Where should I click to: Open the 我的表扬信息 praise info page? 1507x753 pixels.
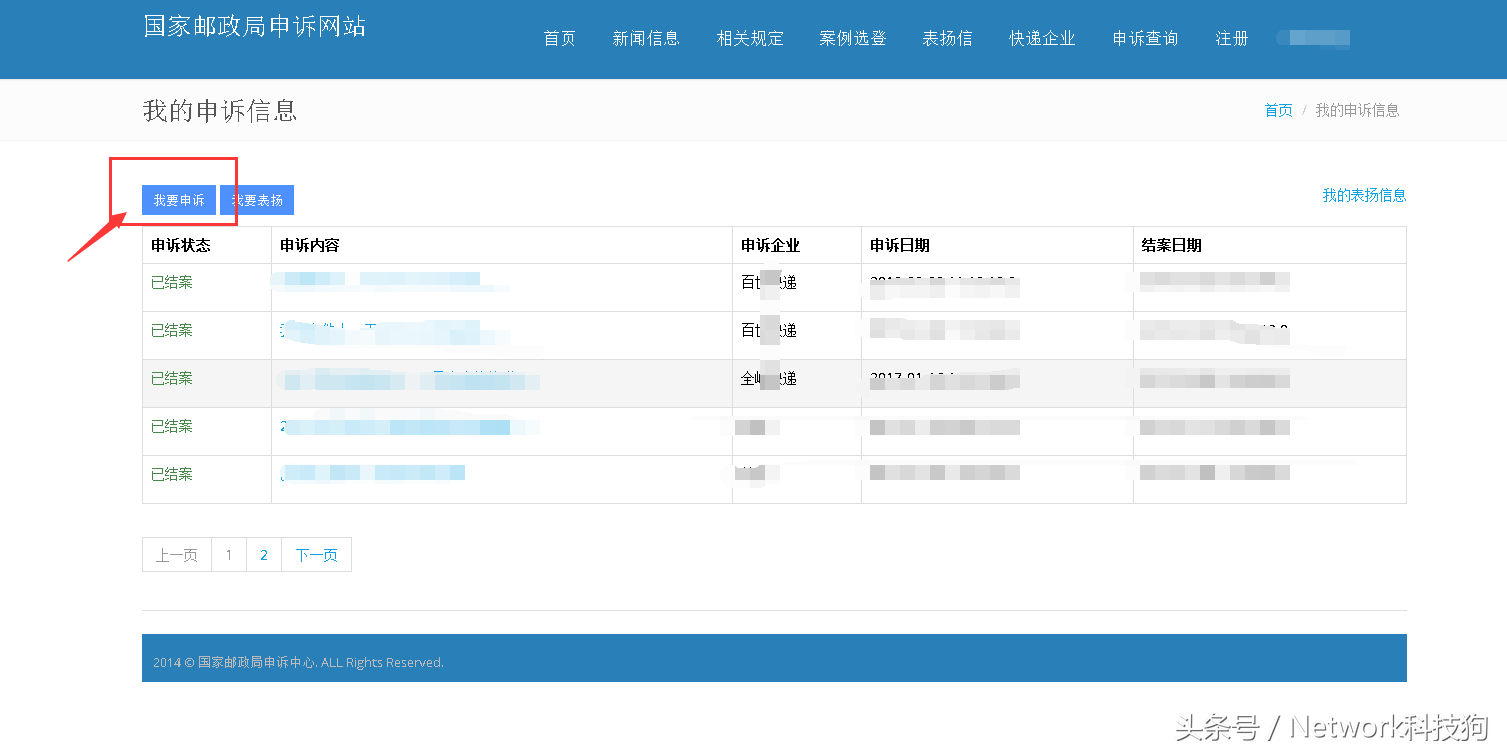coord(1363,196)
